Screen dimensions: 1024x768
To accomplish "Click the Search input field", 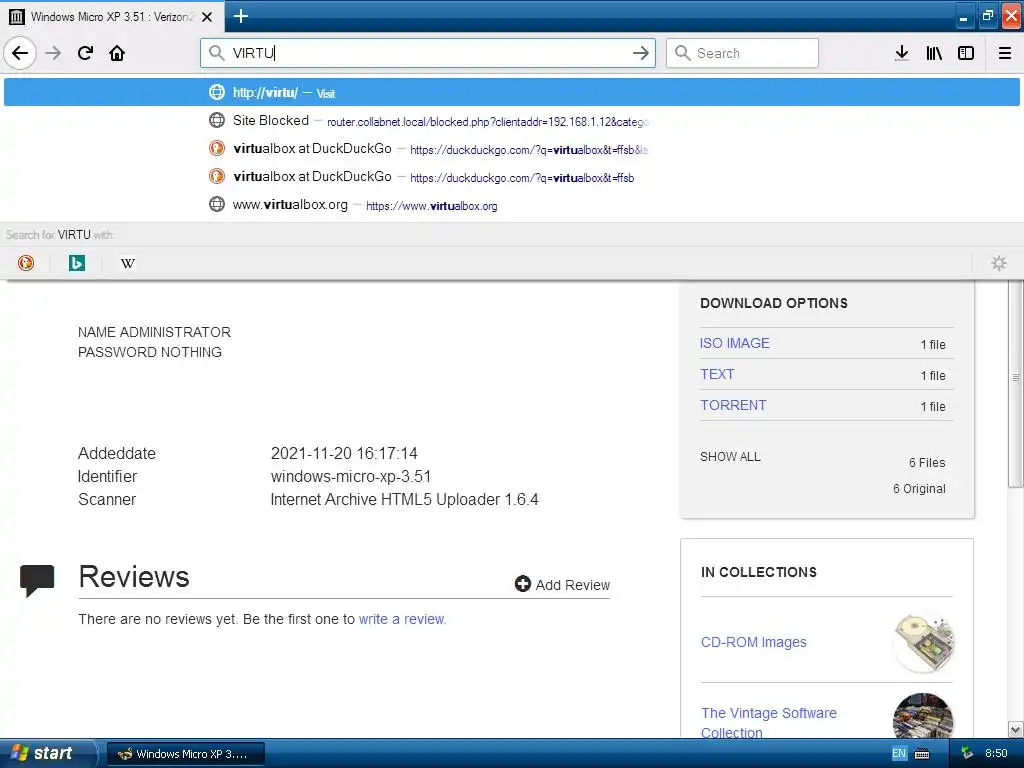I will (x=742, y=53).
